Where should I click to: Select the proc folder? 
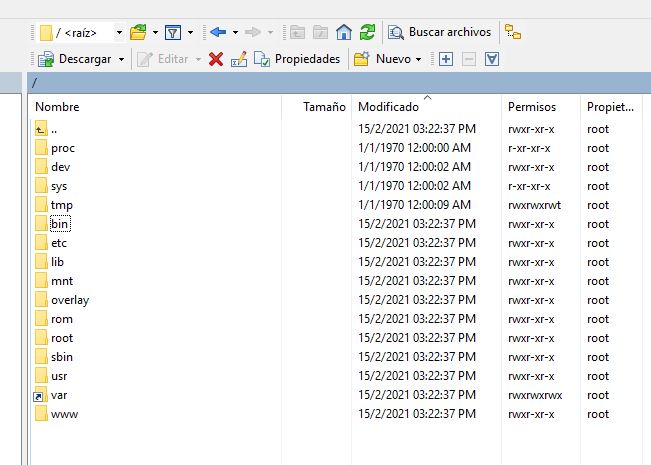[63, 148]
